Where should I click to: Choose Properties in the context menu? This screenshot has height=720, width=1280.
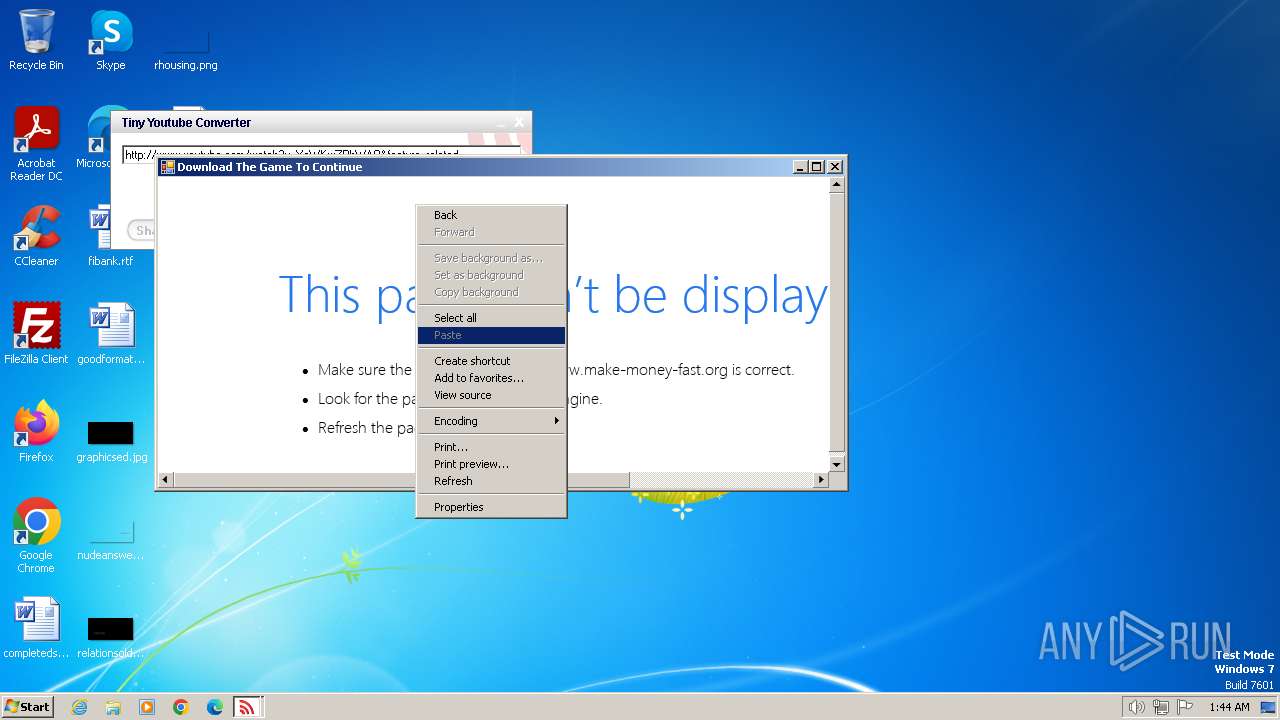[x=491, y=507]
